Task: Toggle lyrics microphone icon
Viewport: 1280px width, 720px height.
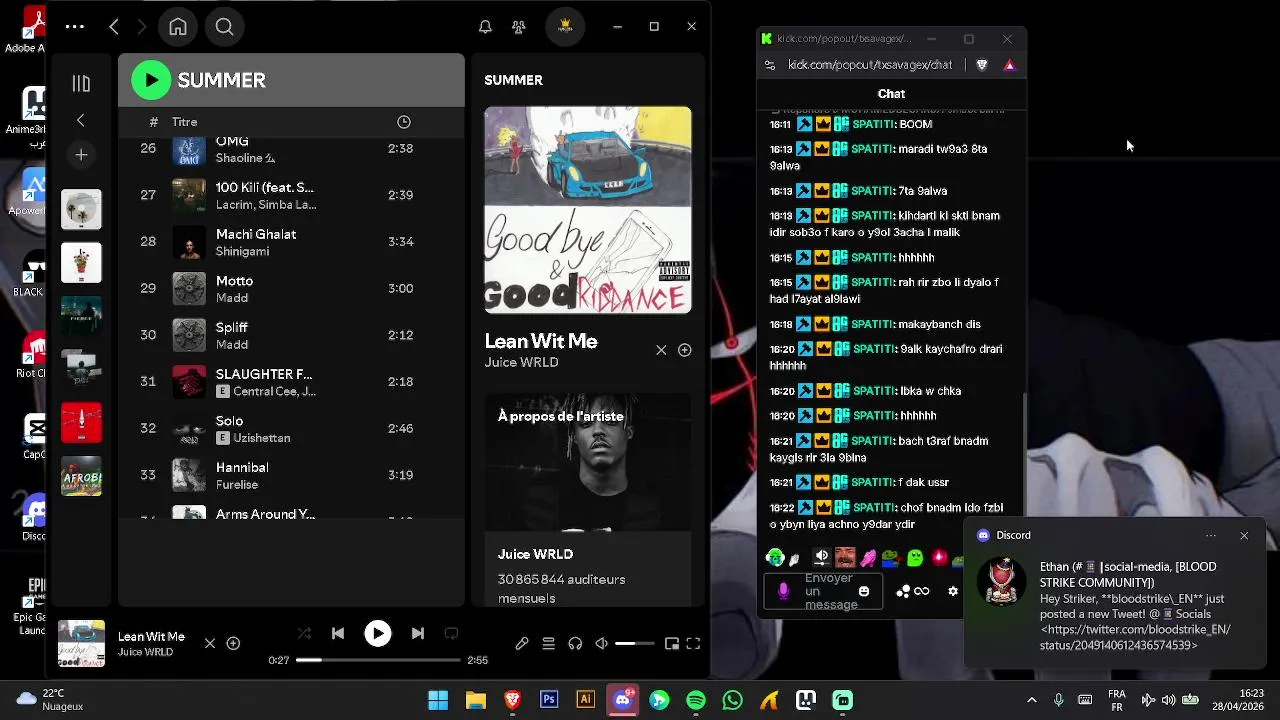Action: tap(522, 644)
